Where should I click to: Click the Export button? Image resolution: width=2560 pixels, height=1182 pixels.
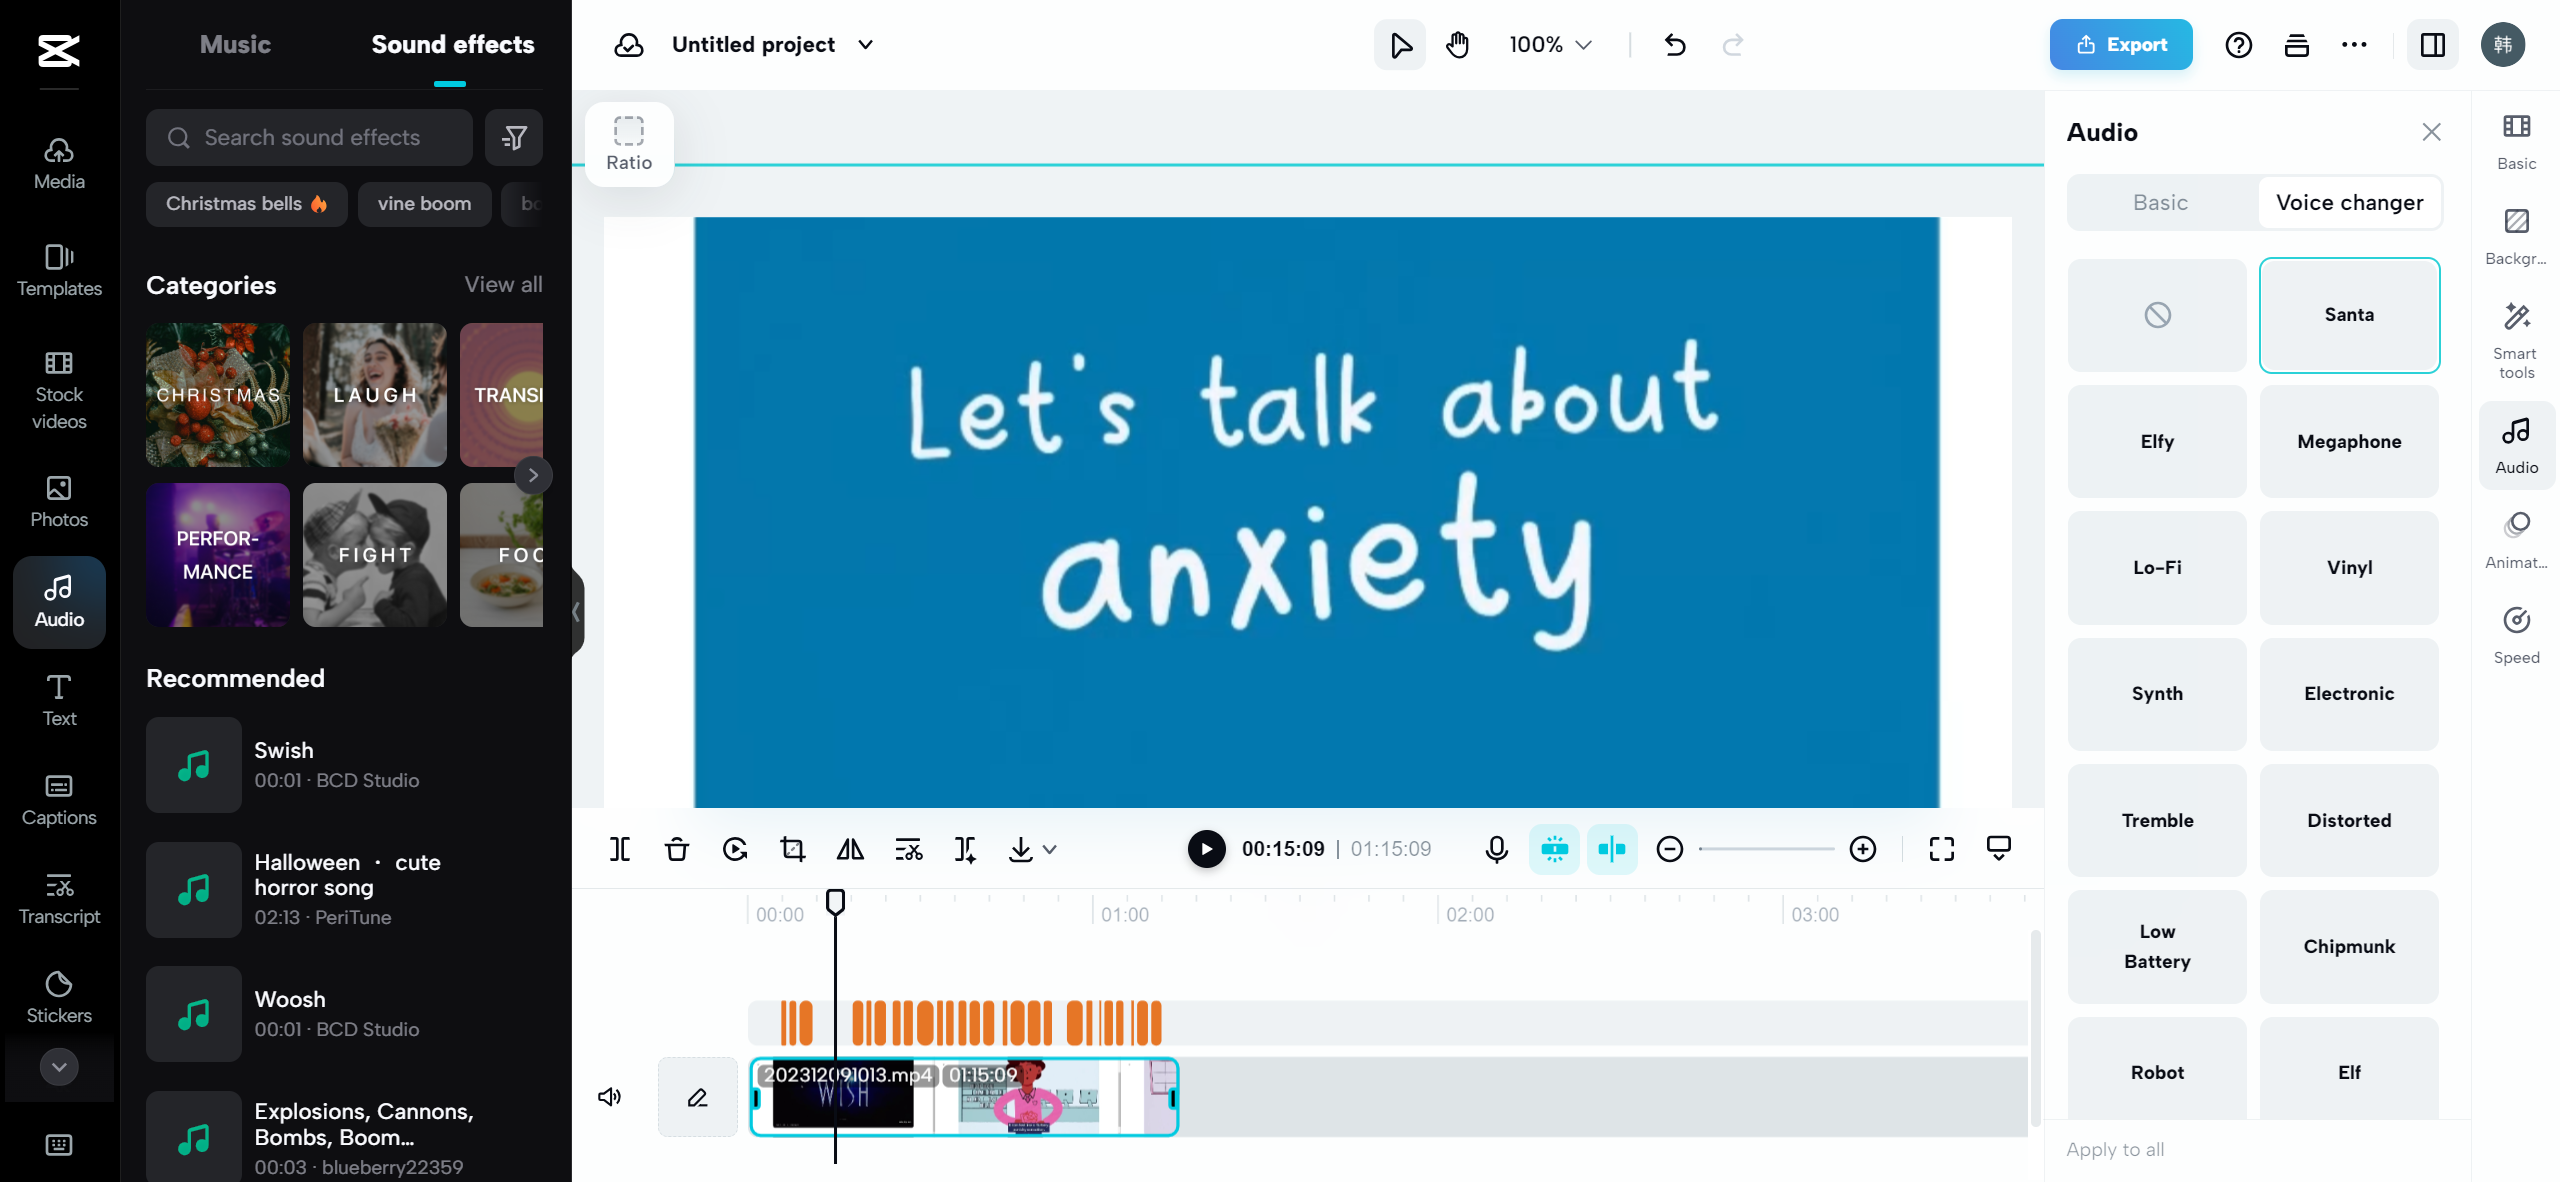pyautogui.click(x=2120, y=44)
